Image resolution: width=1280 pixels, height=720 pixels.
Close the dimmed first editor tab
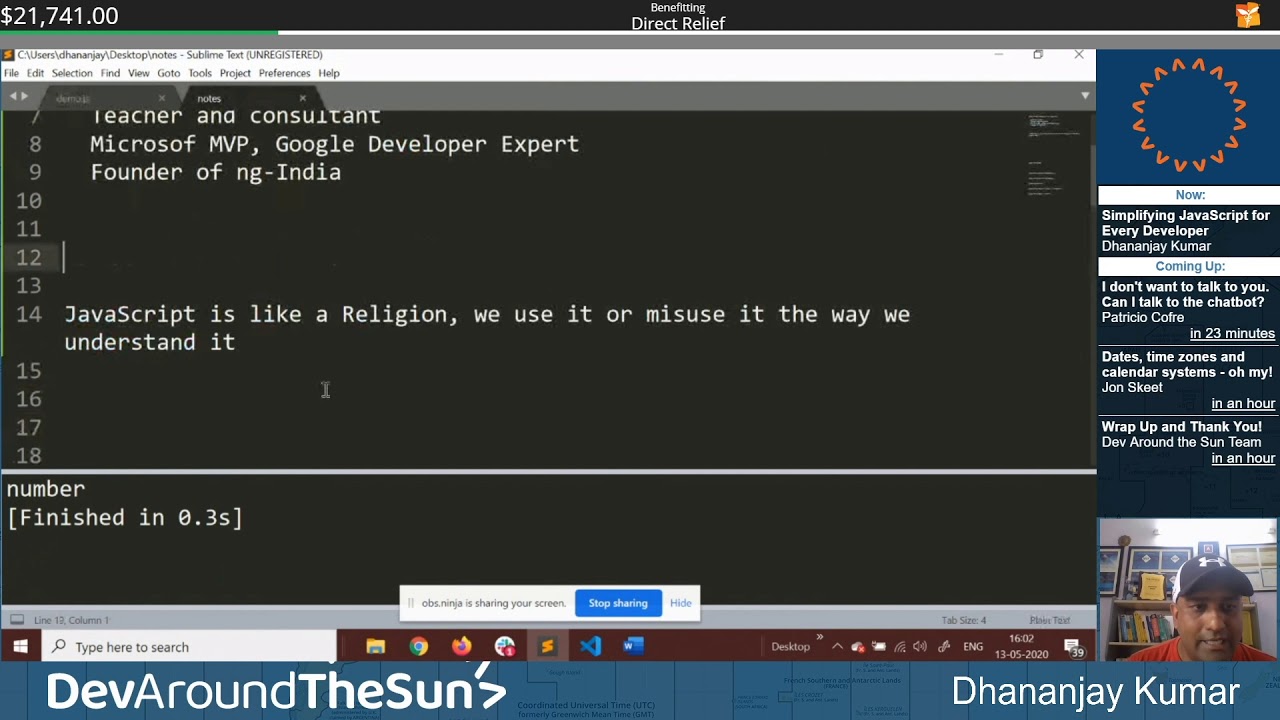161,98
